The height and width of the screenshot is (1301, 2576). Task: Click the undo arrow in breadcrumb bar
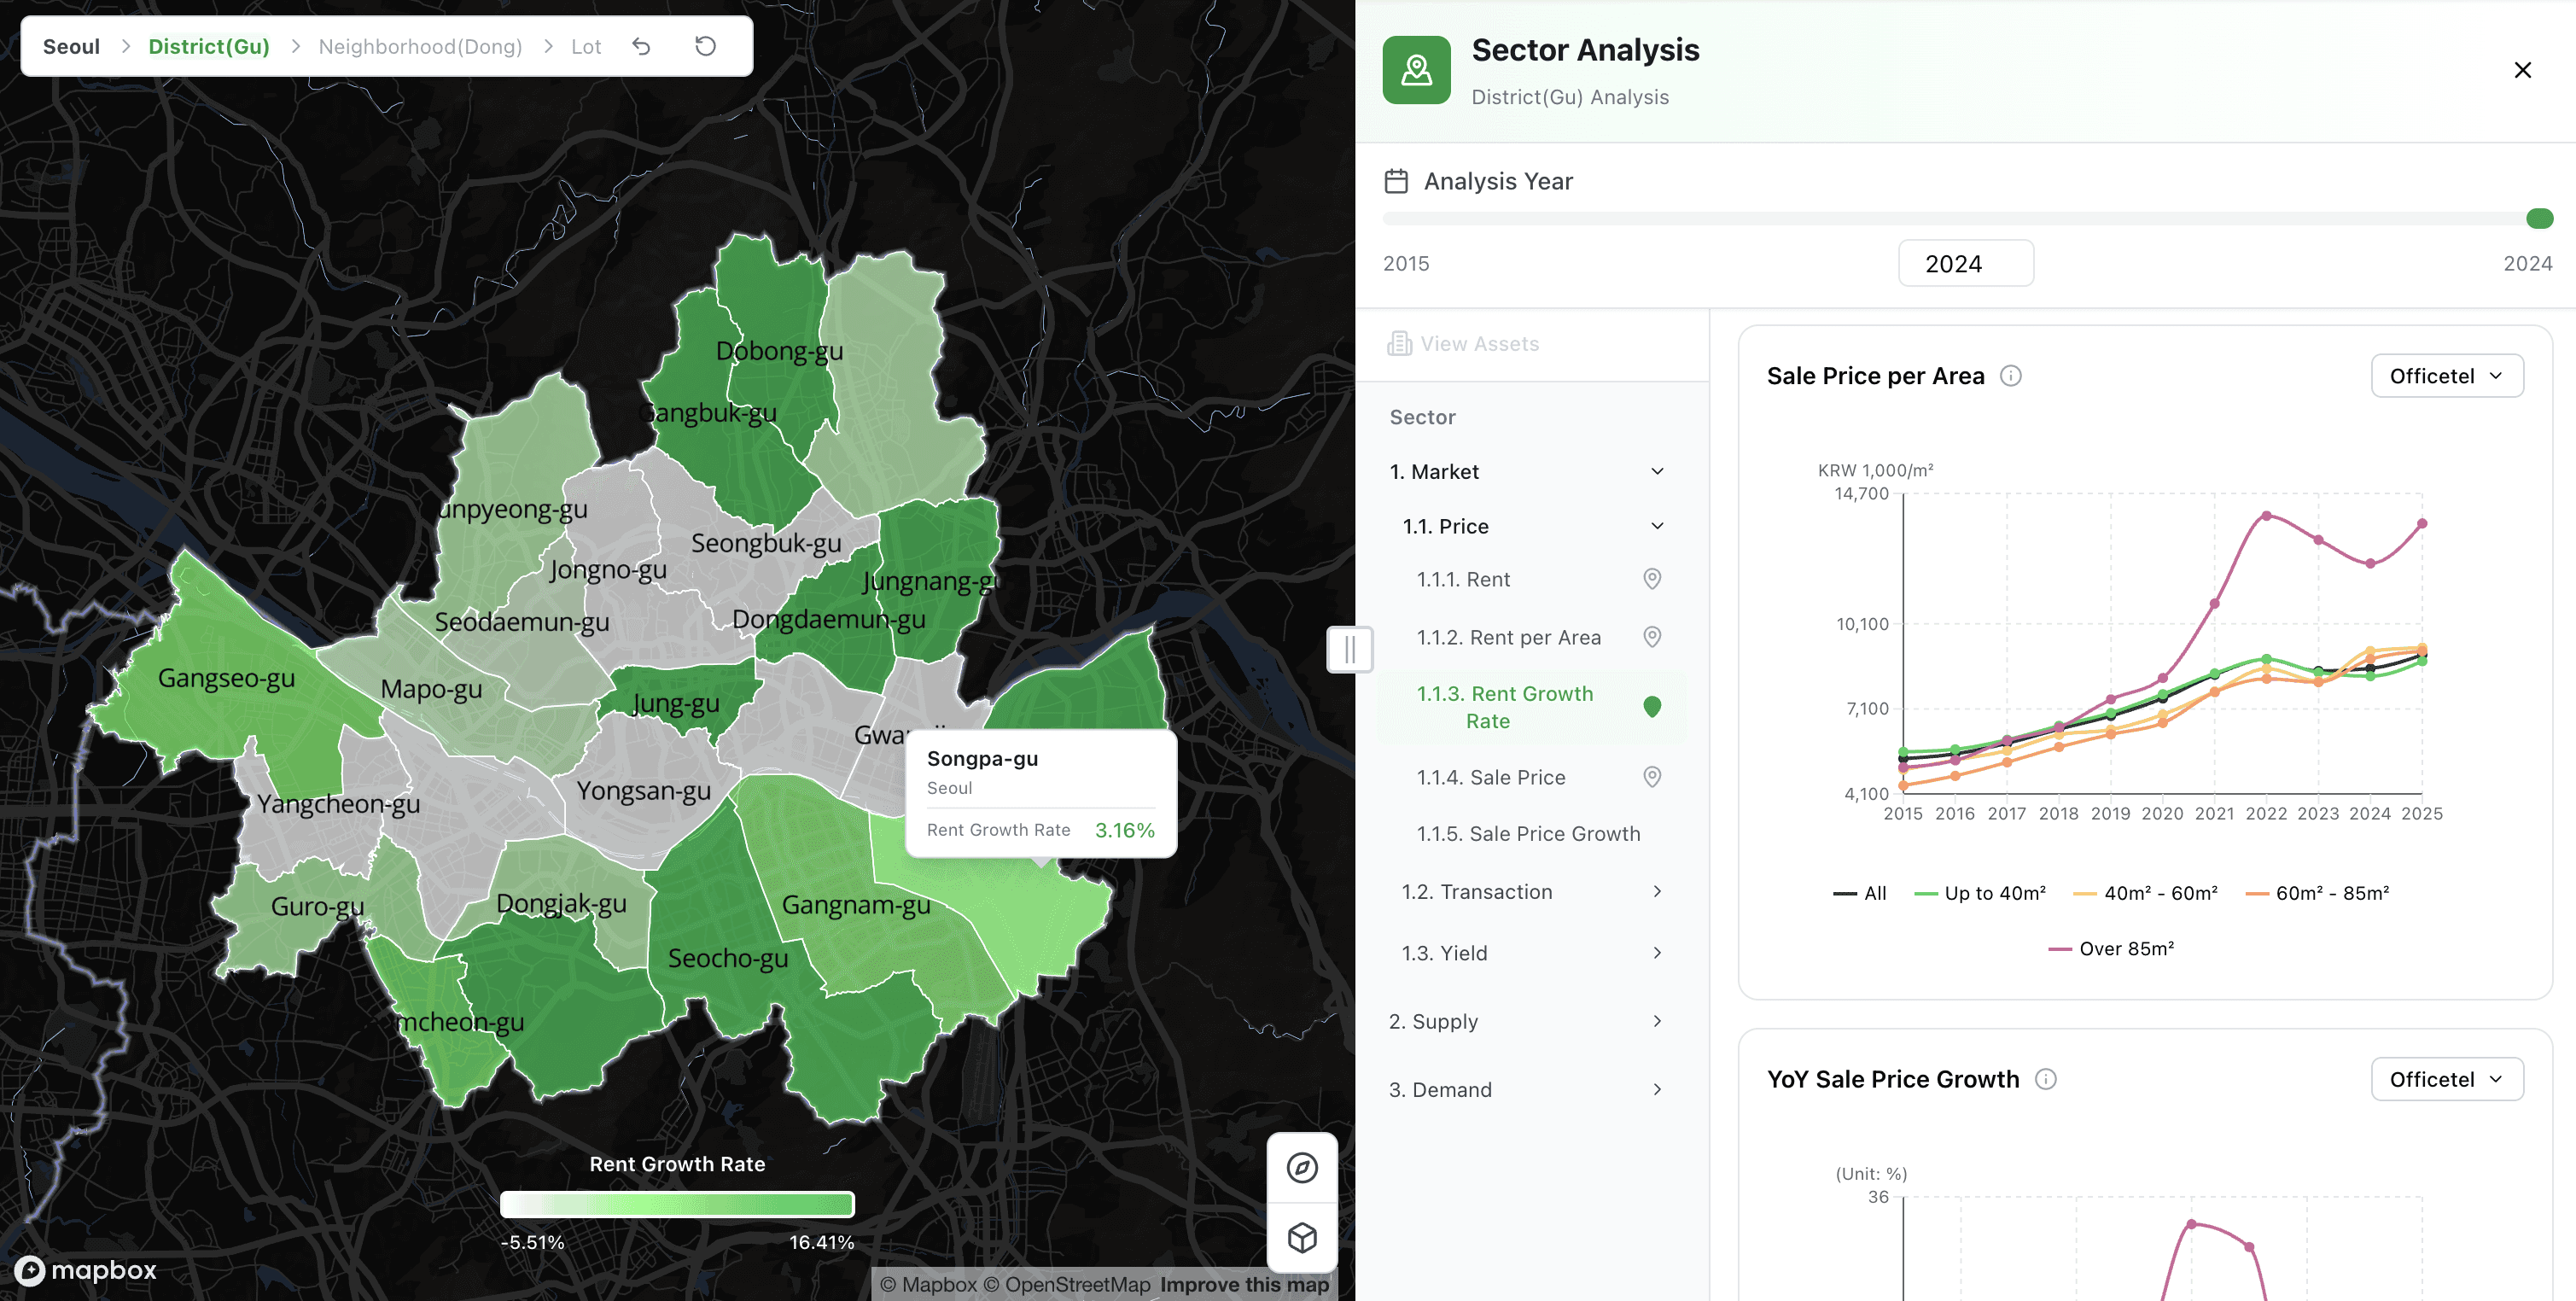[x=641, y=46]
